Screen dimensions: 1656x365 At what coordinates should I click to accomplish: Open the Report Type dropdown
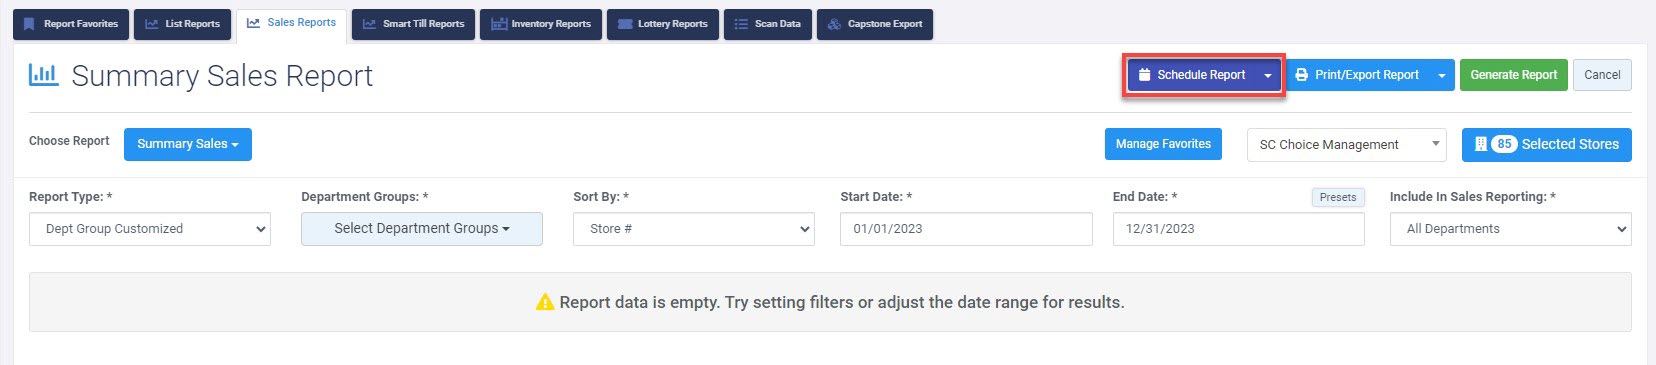pyautogui.click(x=150, y=229)
